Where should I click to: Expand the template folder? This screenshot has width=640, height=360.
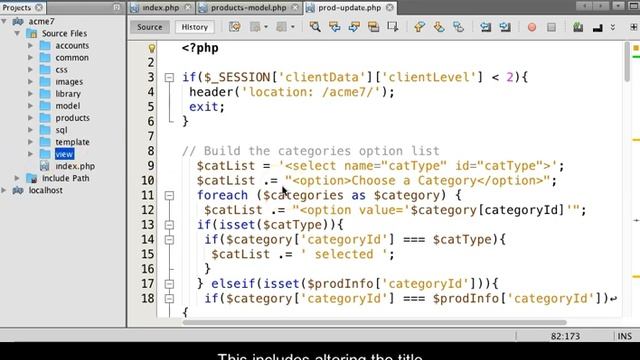(31, 142)
